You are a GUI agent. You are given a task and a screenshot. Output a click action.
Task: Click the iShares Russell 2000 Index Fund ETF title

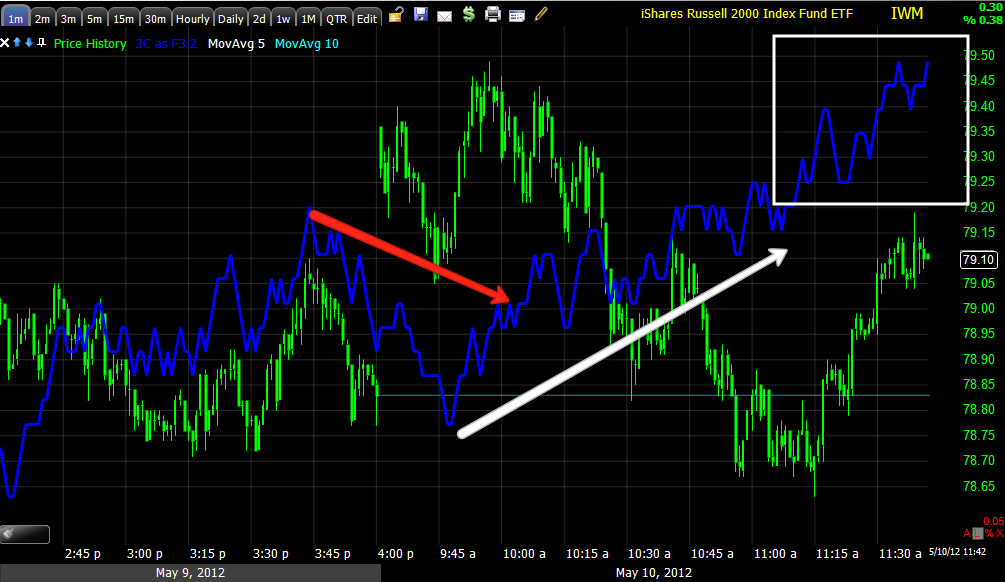(747, 13)
